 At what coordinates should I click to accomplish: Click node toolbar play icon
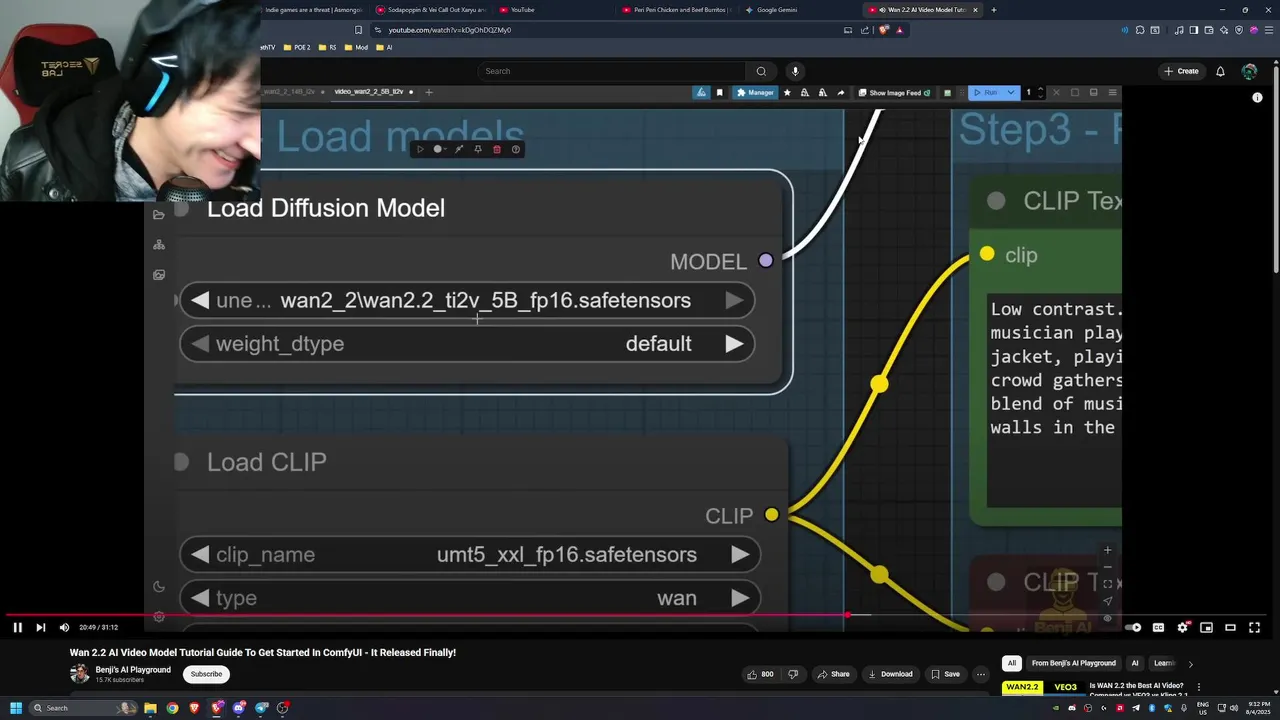tap(420, 149)
